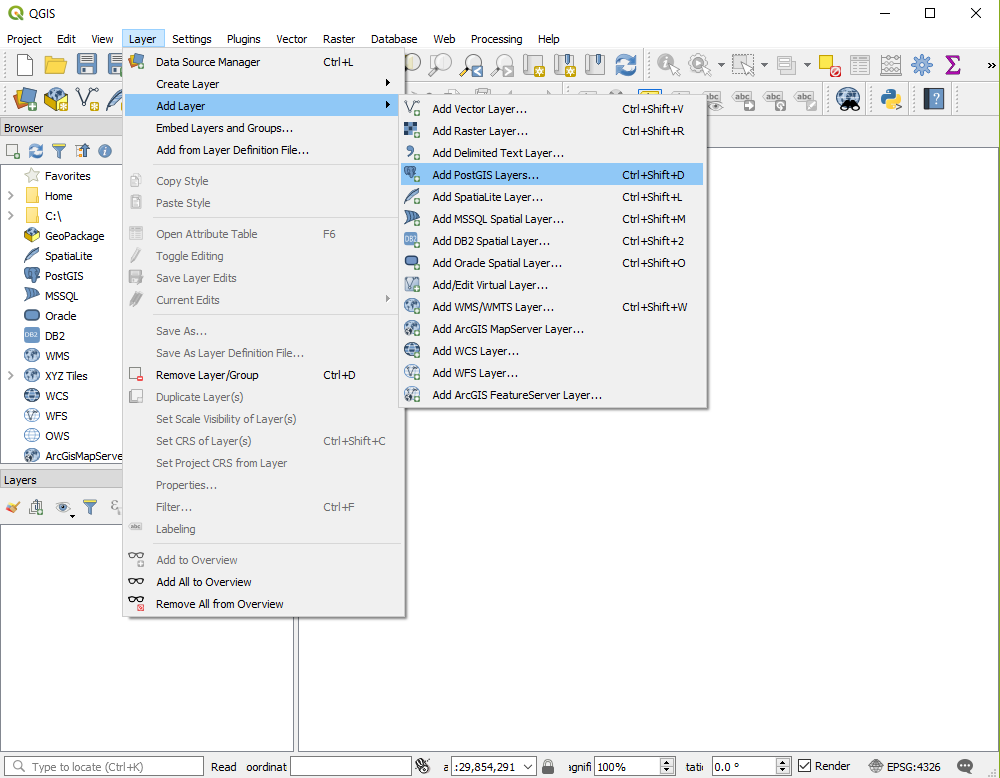Open the Messages log icon
Screen dimensions: 1000x778
(966, 767)
